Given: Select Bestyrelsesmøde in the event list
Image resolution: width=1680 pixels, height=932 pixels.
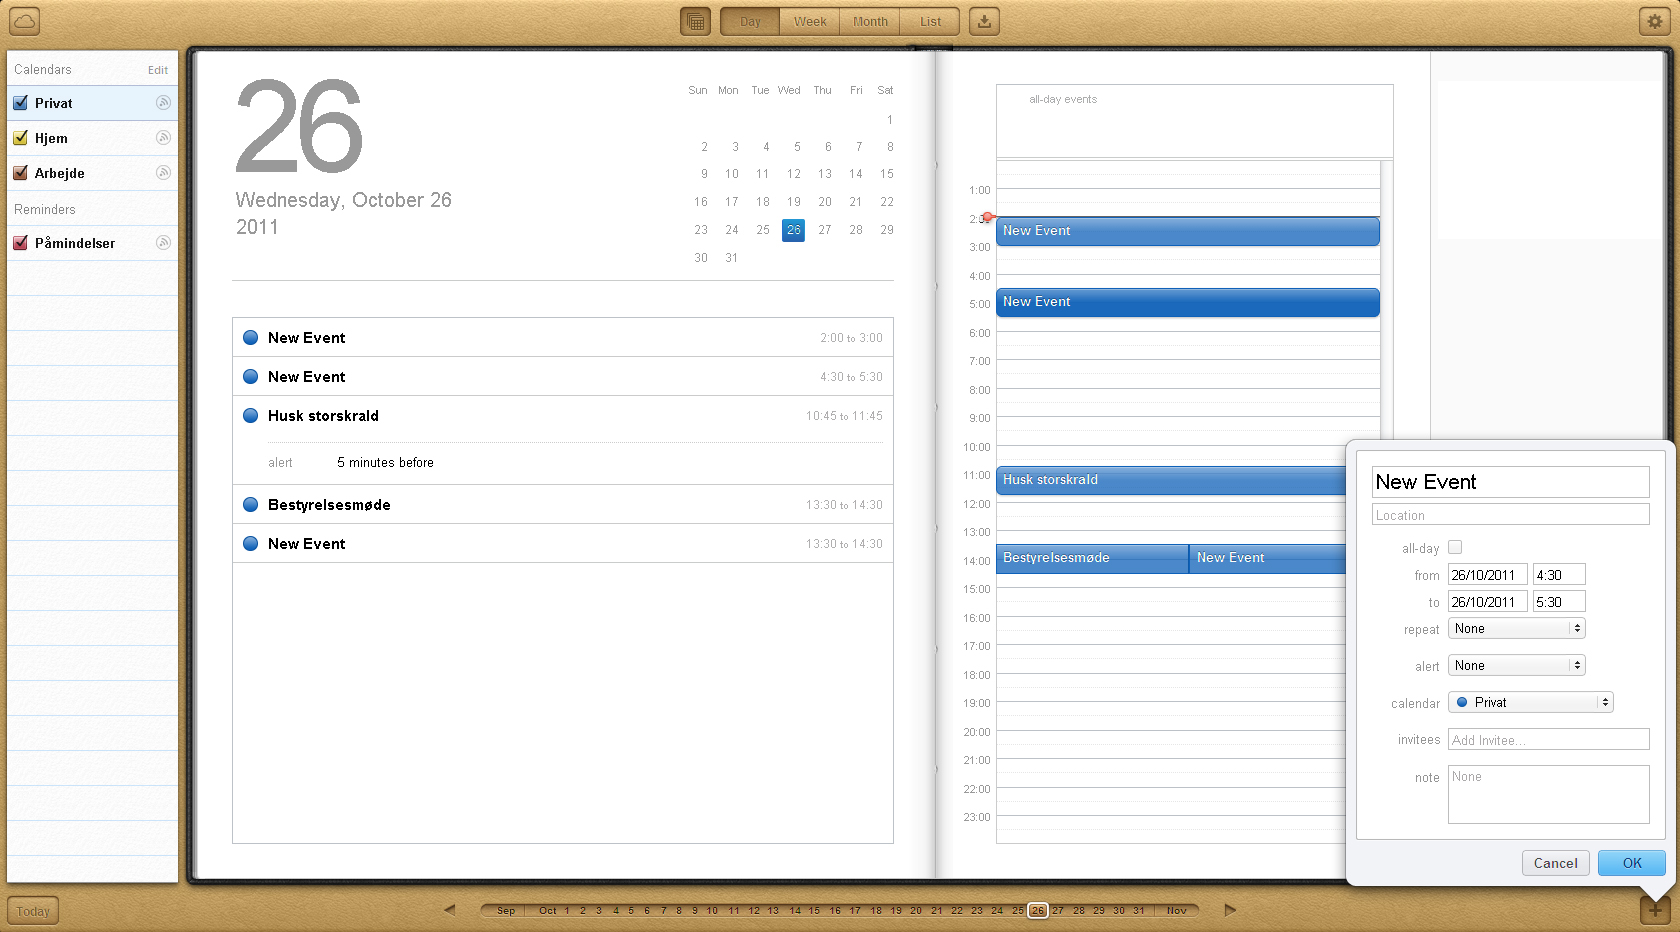Looking at the screenshot, I should (x=563, y=505).
